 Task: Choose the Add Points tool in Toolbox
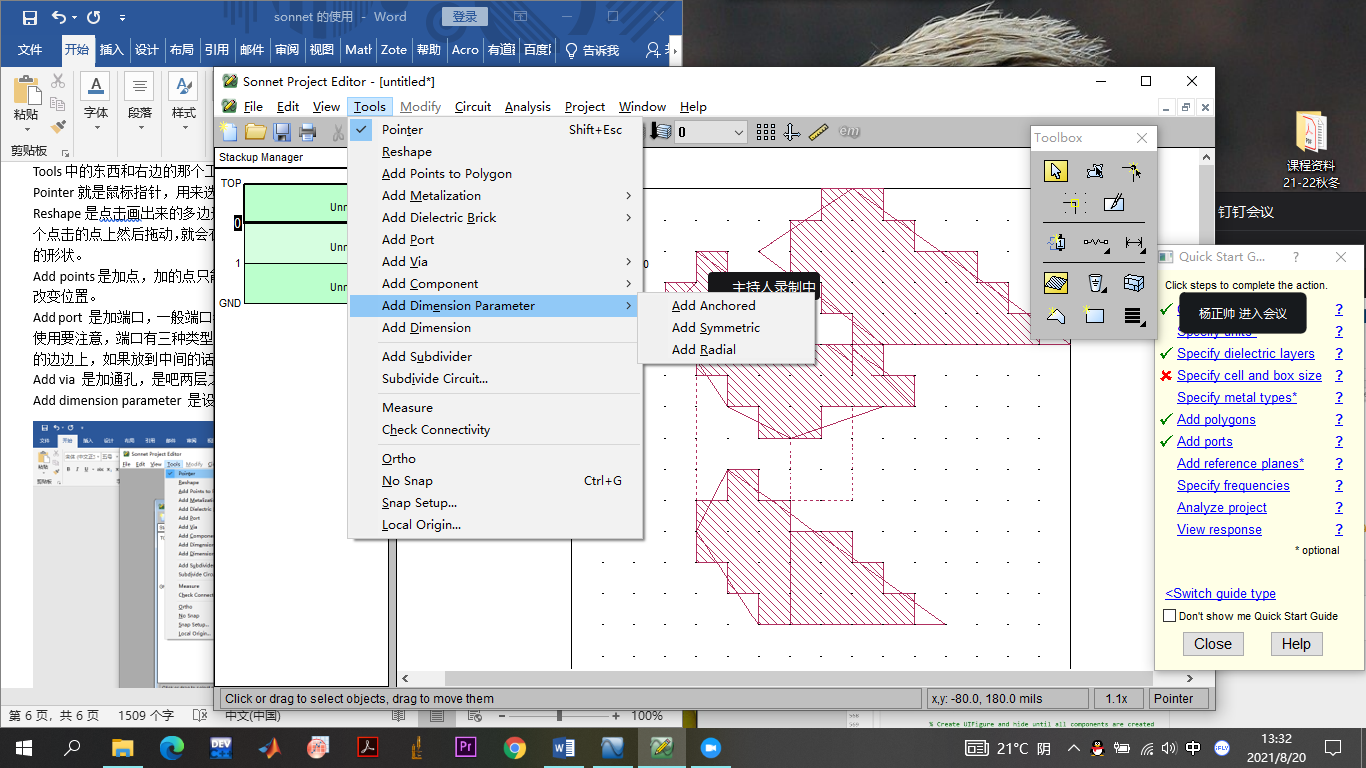(x=1133, y=171)
